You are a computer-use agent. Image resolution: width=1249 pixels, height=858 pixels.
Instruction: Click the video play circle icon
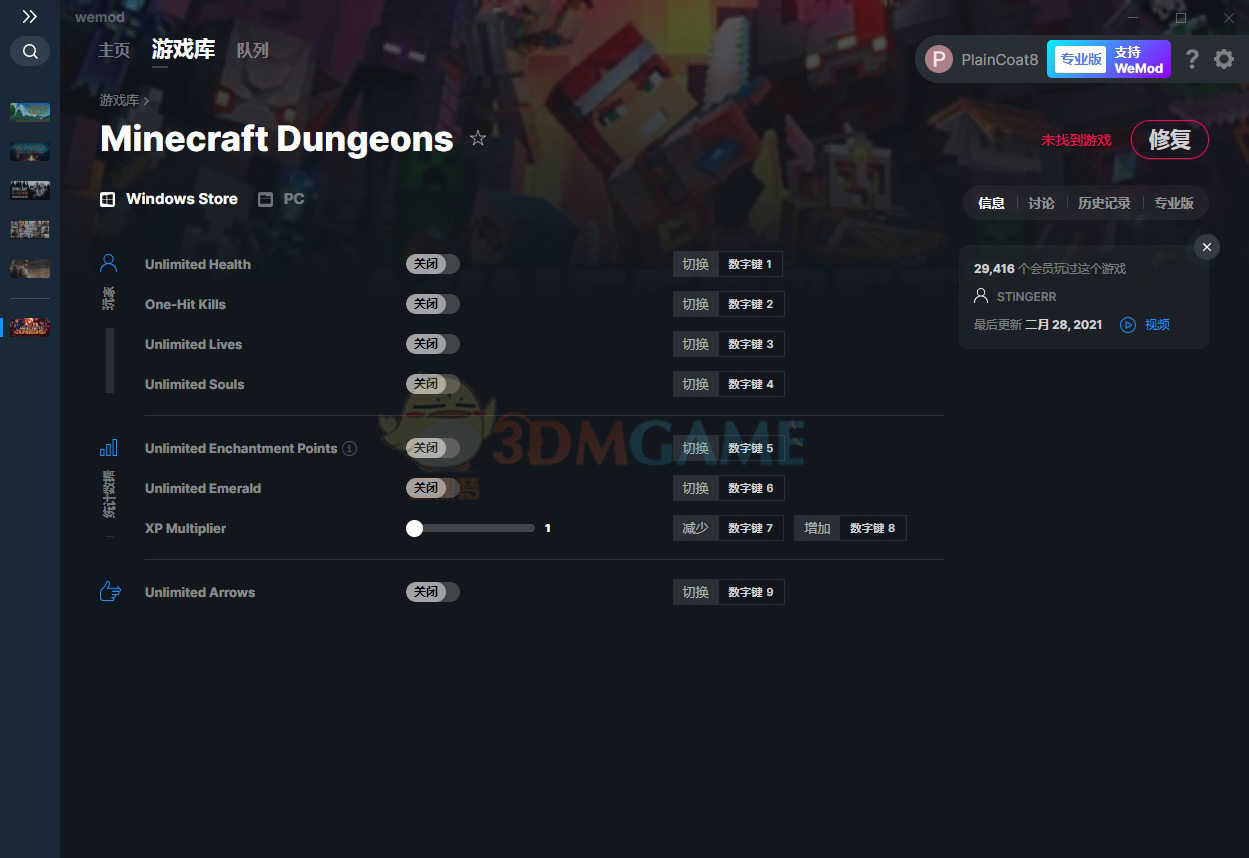1128,325
